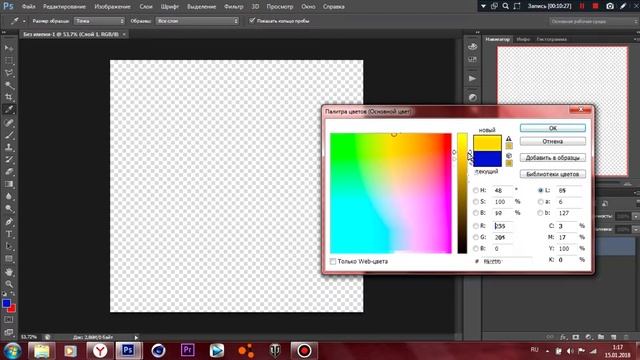Viewport: 640px width, 360px height.
Task: Select the R red radio button
Action: [476, 226]
